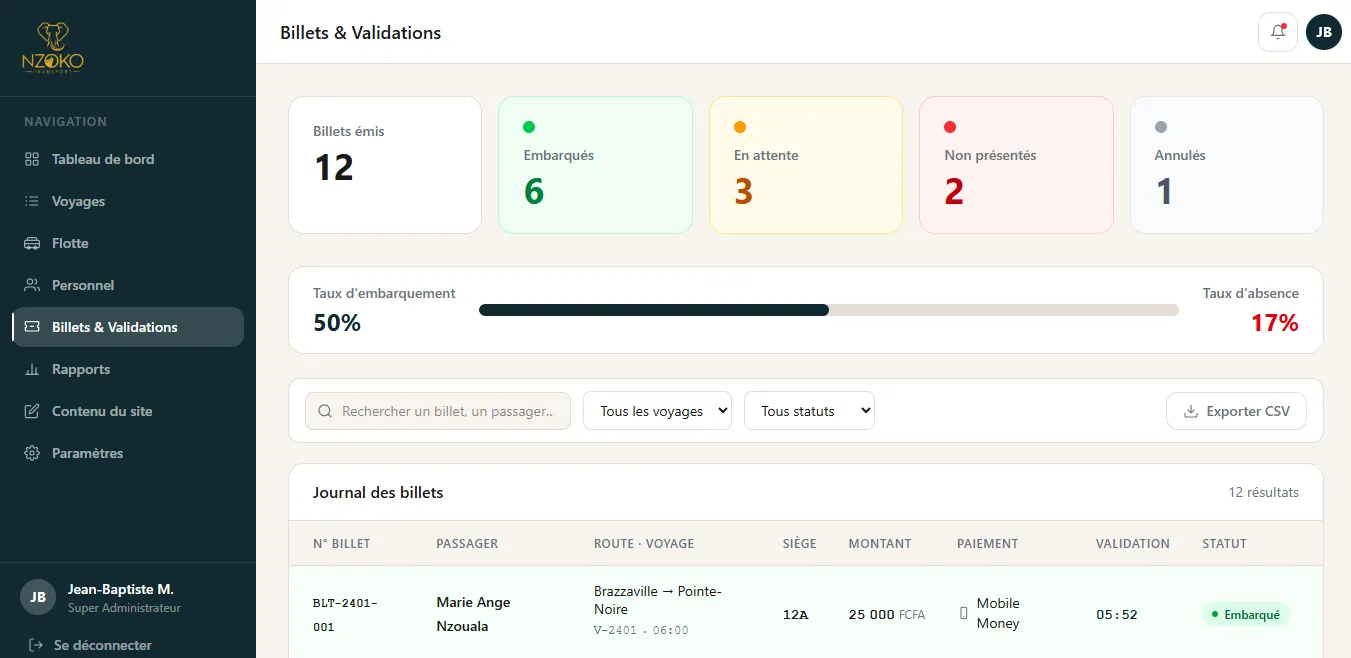Screen dimensions: 1351x658
Task: Click the Embarqué status badge
Action: pyautogui.click(x=1246, y=614)
